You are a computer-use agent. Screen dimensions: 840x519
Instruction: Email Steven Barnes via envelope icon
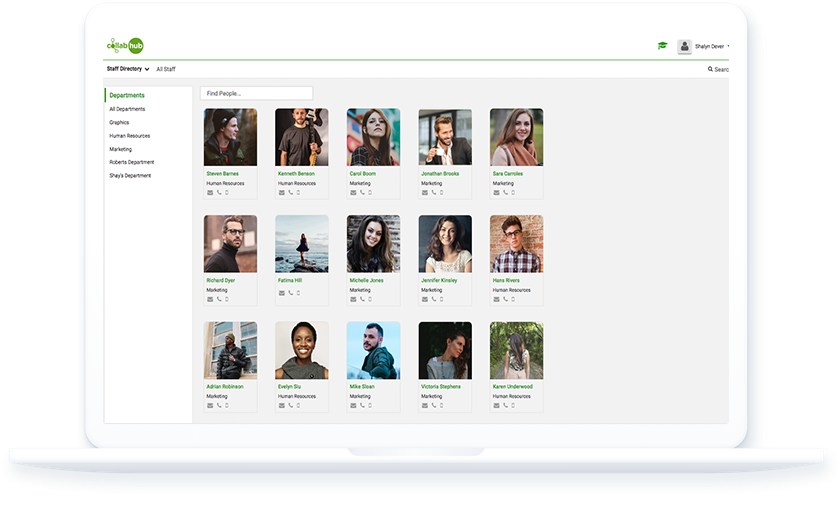tap(210, 193)
